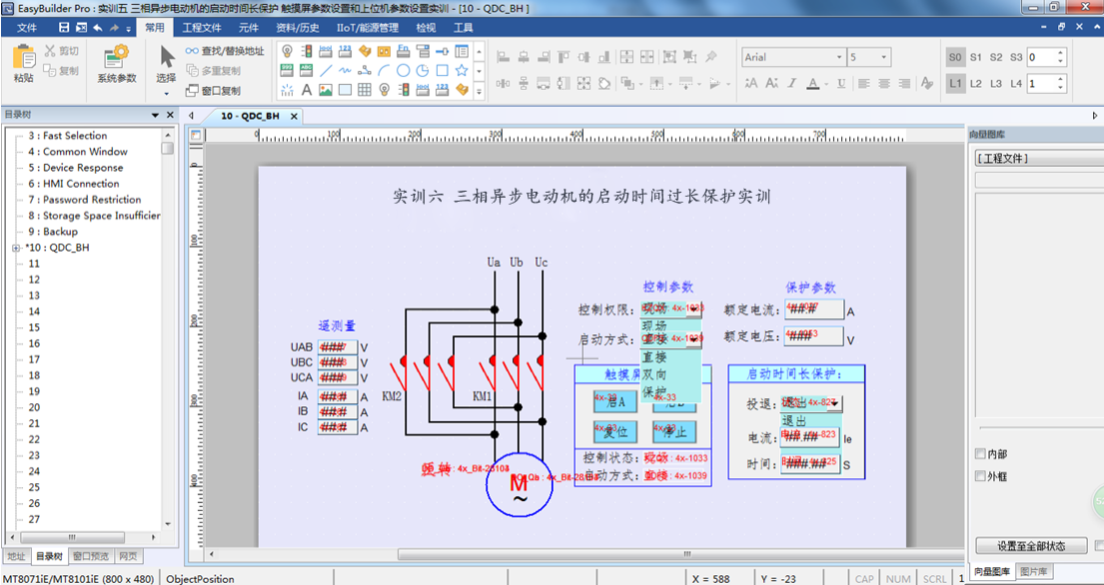The image size is (1104, 585).
Task: Switch to the 地址 panel tab
Action: coord(16,556)
